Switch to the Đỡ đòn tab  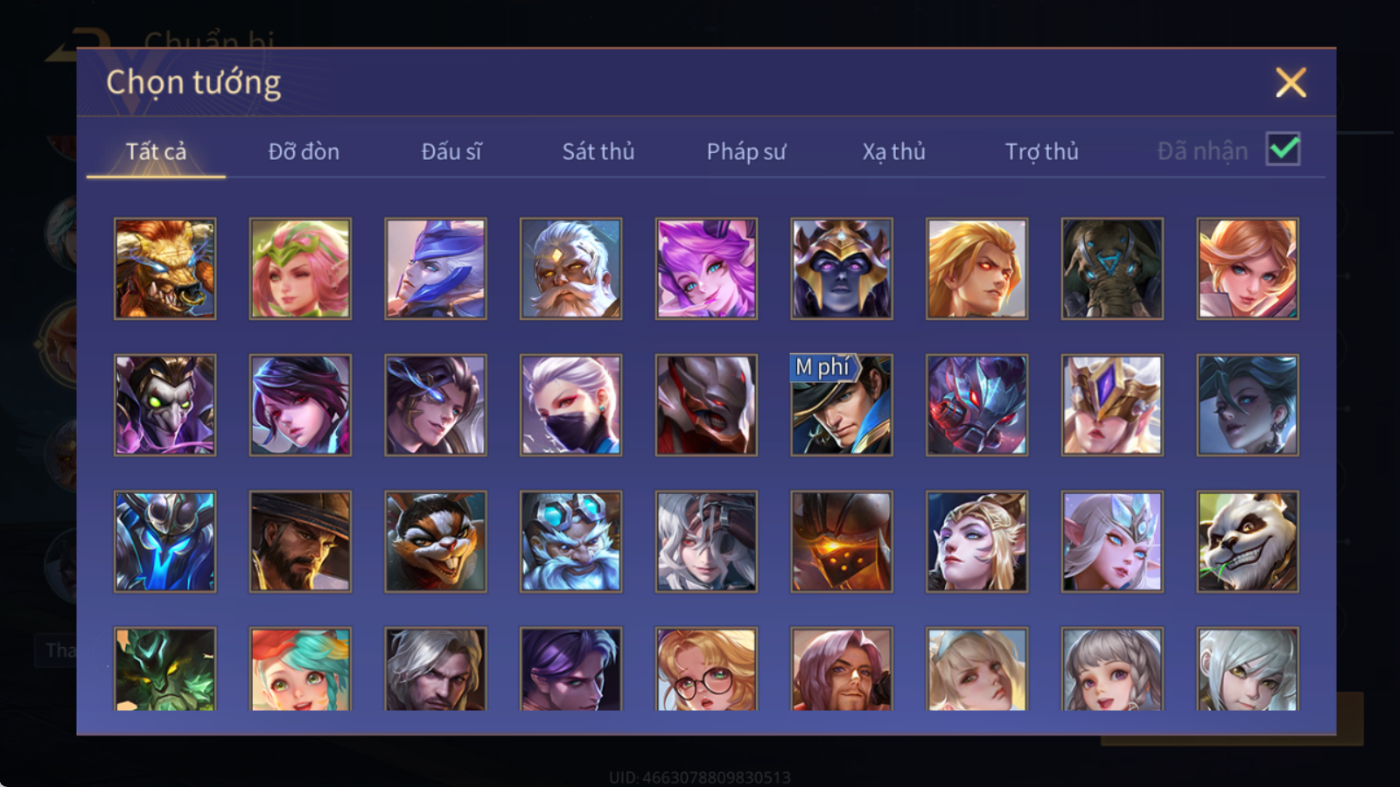pos(304,152)
